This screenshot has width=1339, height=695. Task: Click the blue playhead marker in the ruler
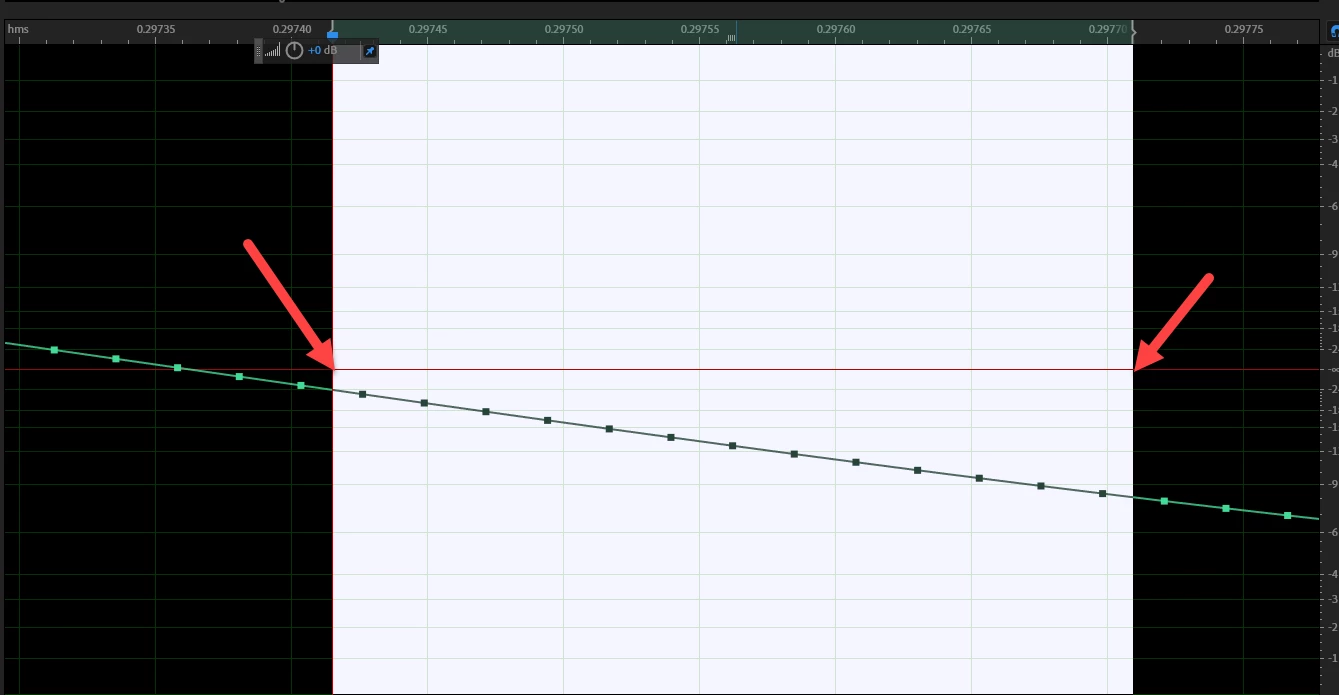pyautogui.click(x=332, y=34)
